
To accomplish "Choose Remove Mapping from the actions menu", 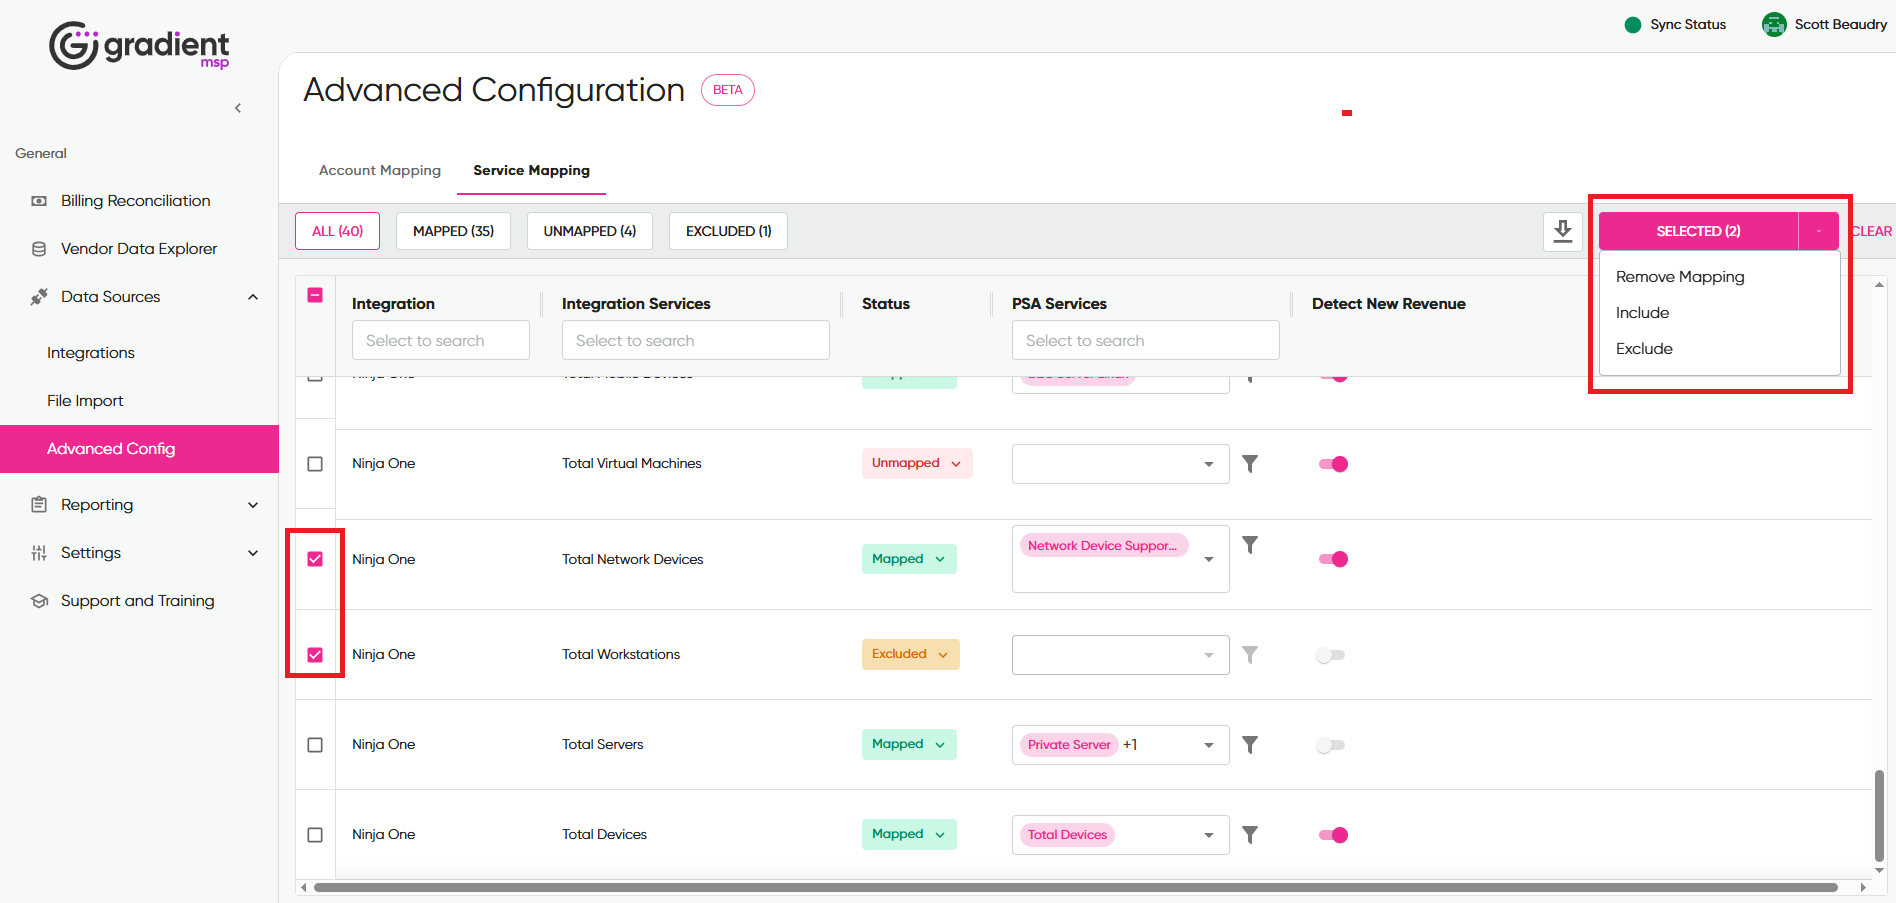I will [x=1680, y=277].
